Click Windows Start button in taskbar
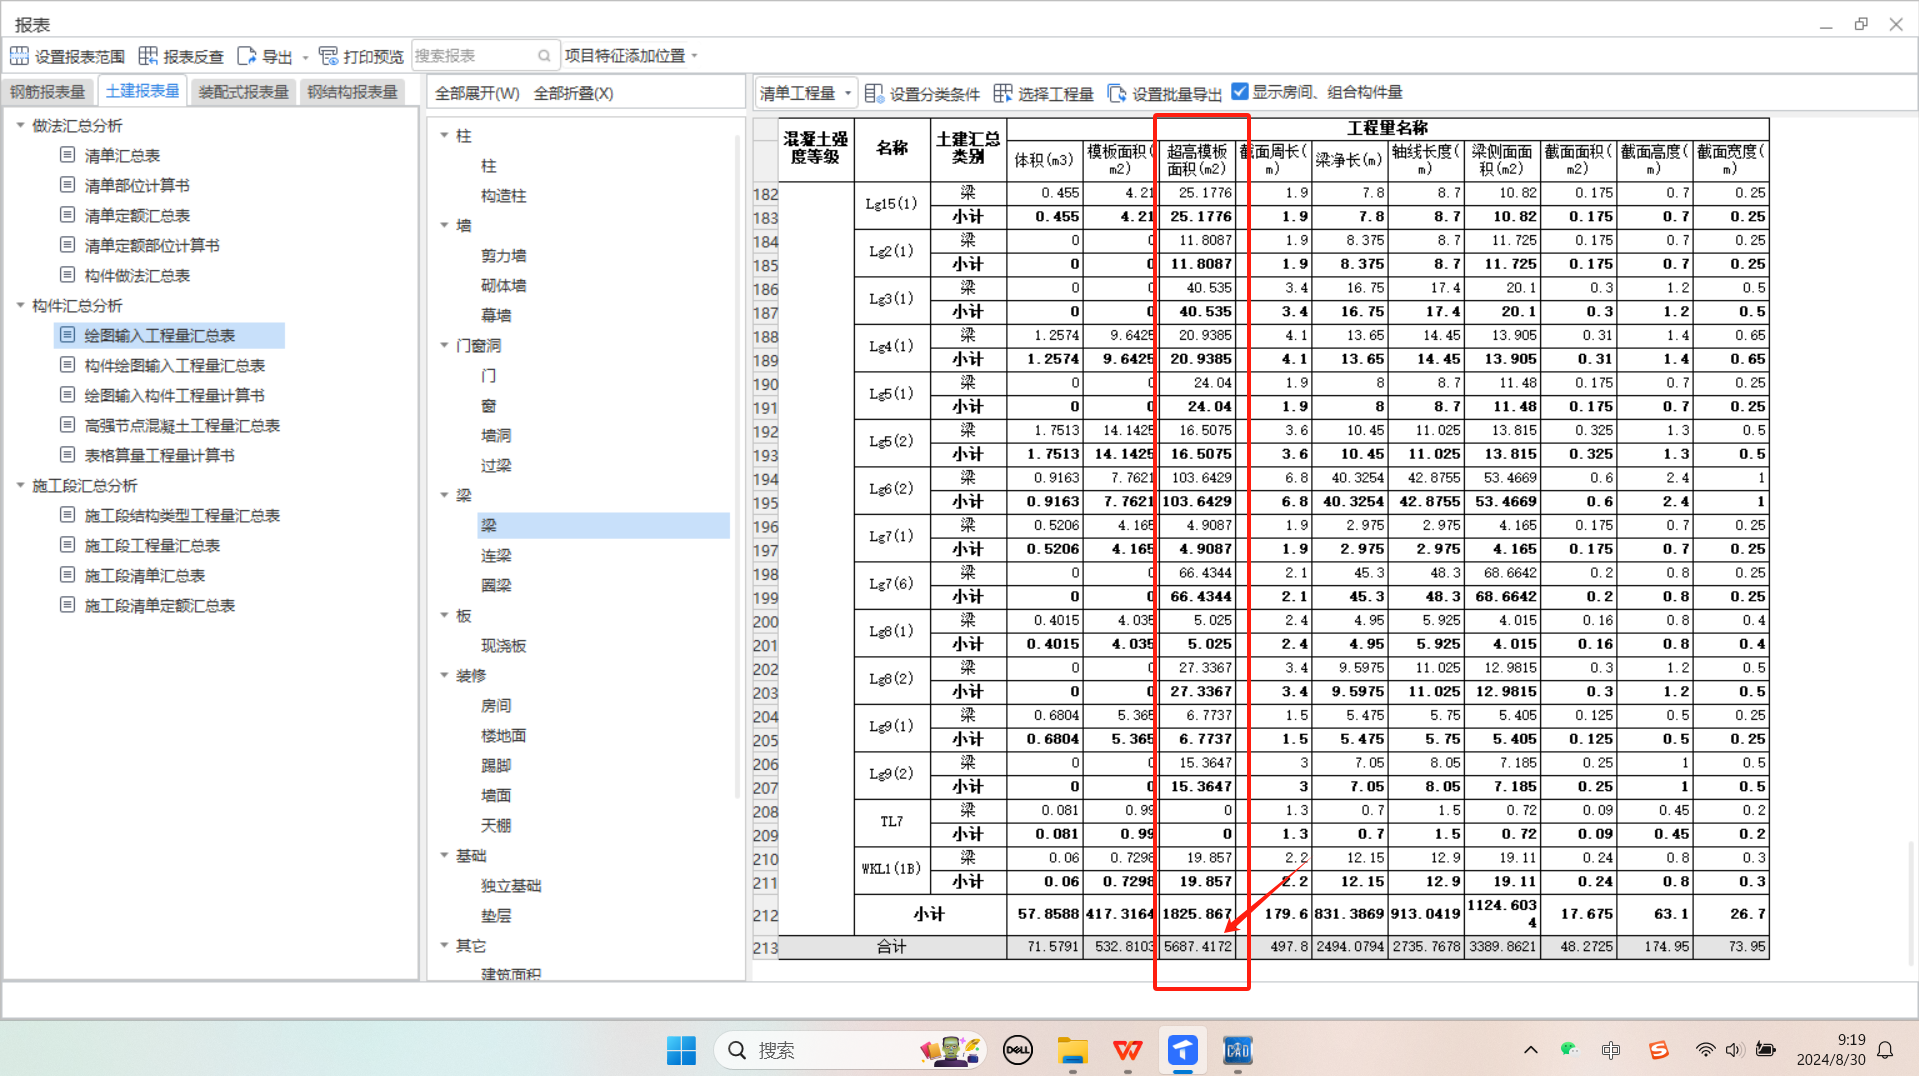1919x1076 pixels. pos(681,1050)
